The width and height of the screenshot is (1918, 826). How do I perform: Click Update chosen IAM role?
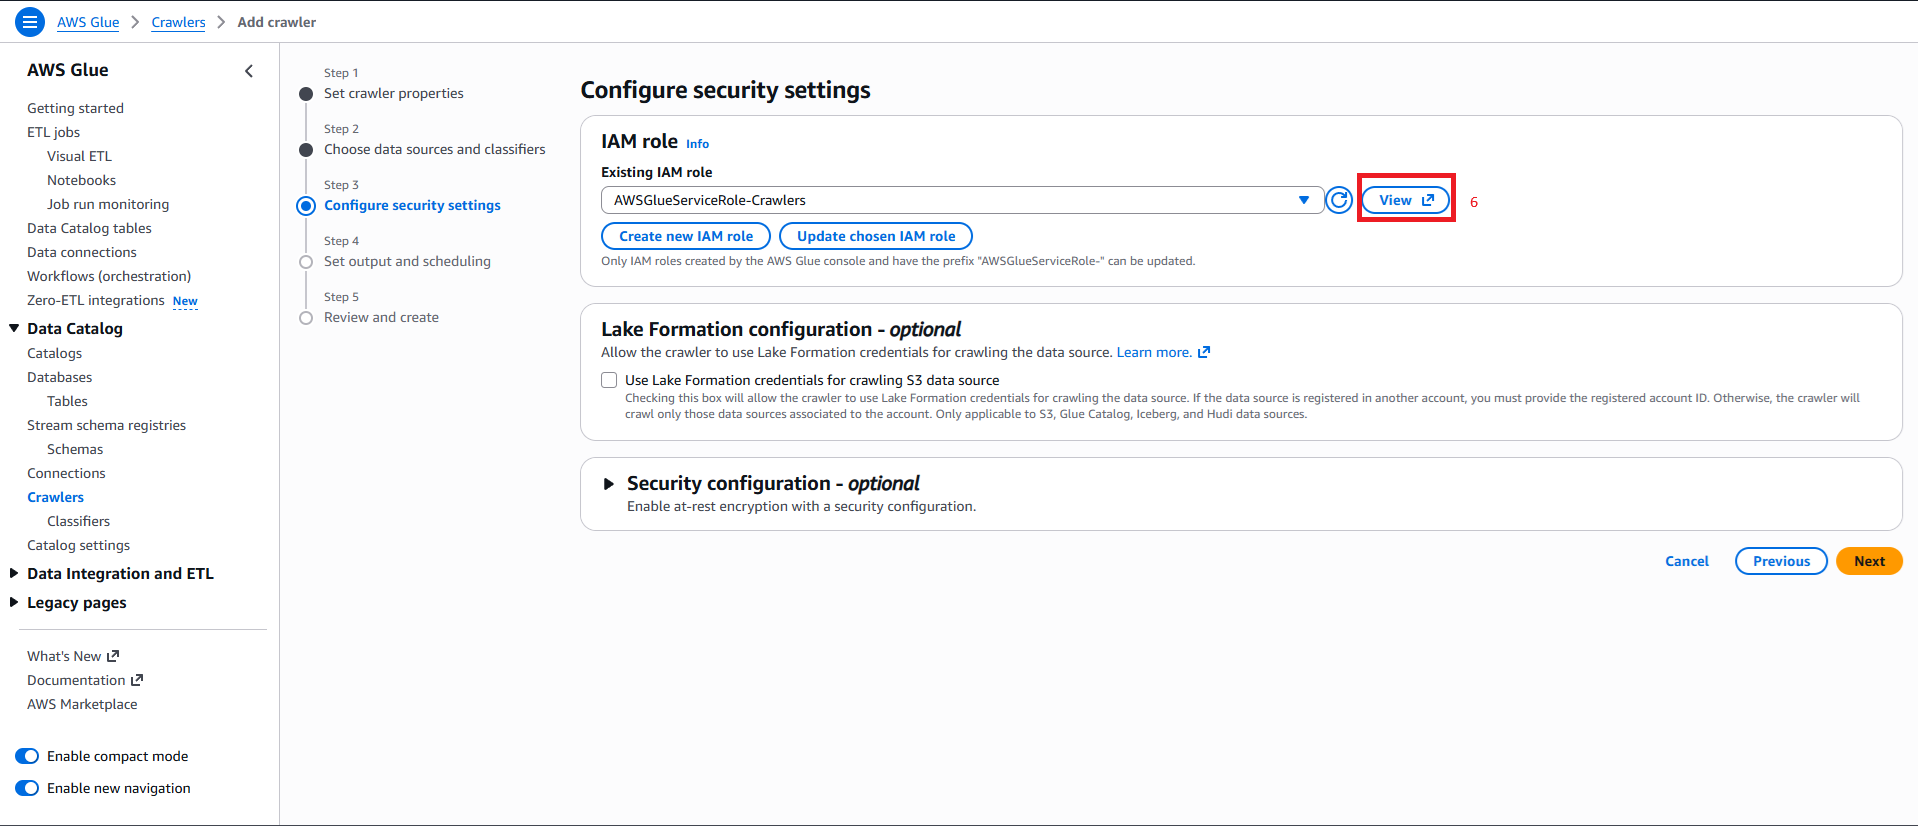[x=876, y=236]
